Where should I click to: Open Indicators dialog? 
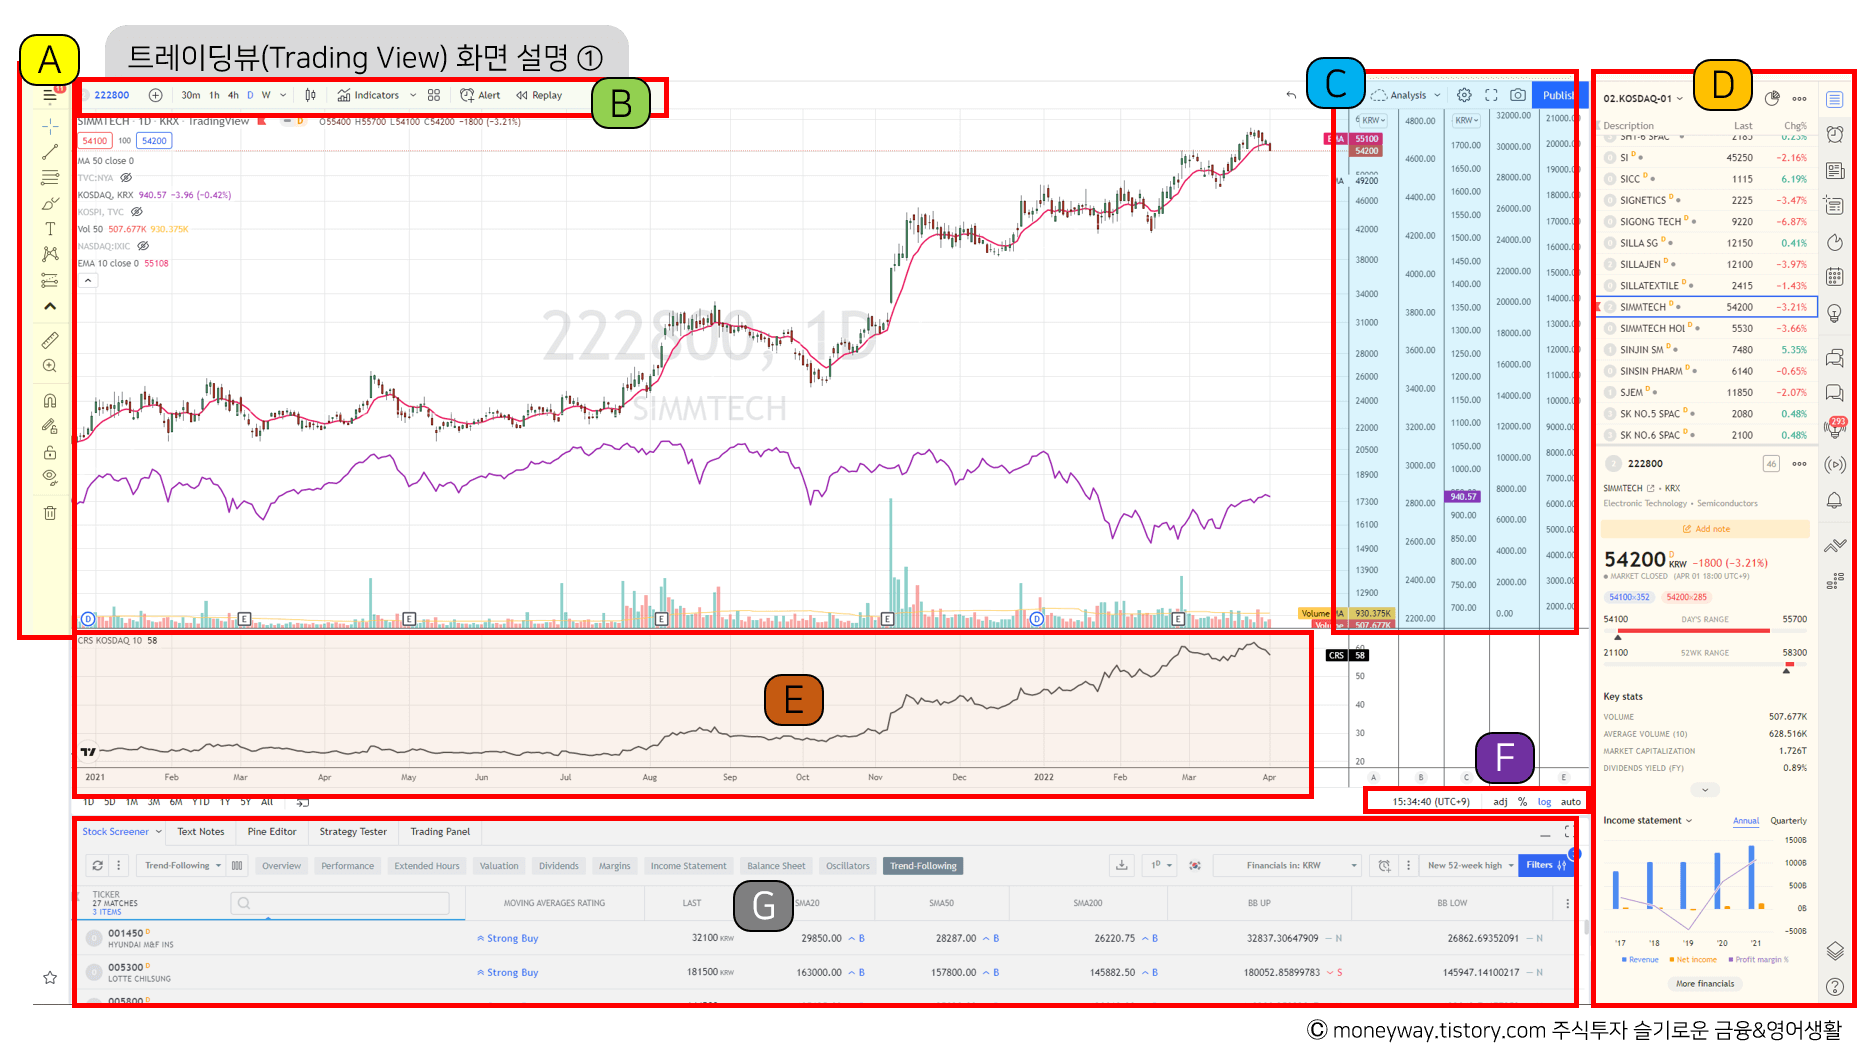(x=368, y=95)
